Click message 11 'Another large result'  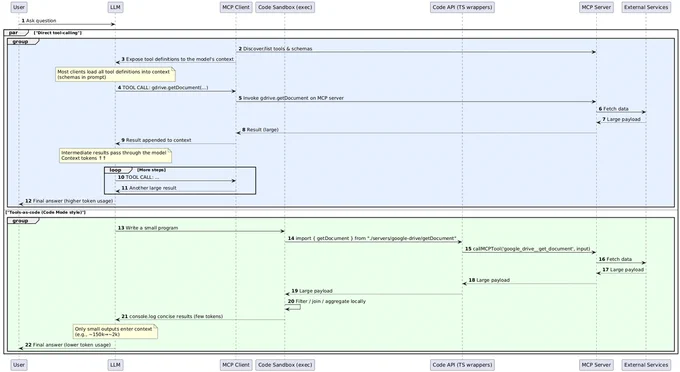[x=149, y=188]
